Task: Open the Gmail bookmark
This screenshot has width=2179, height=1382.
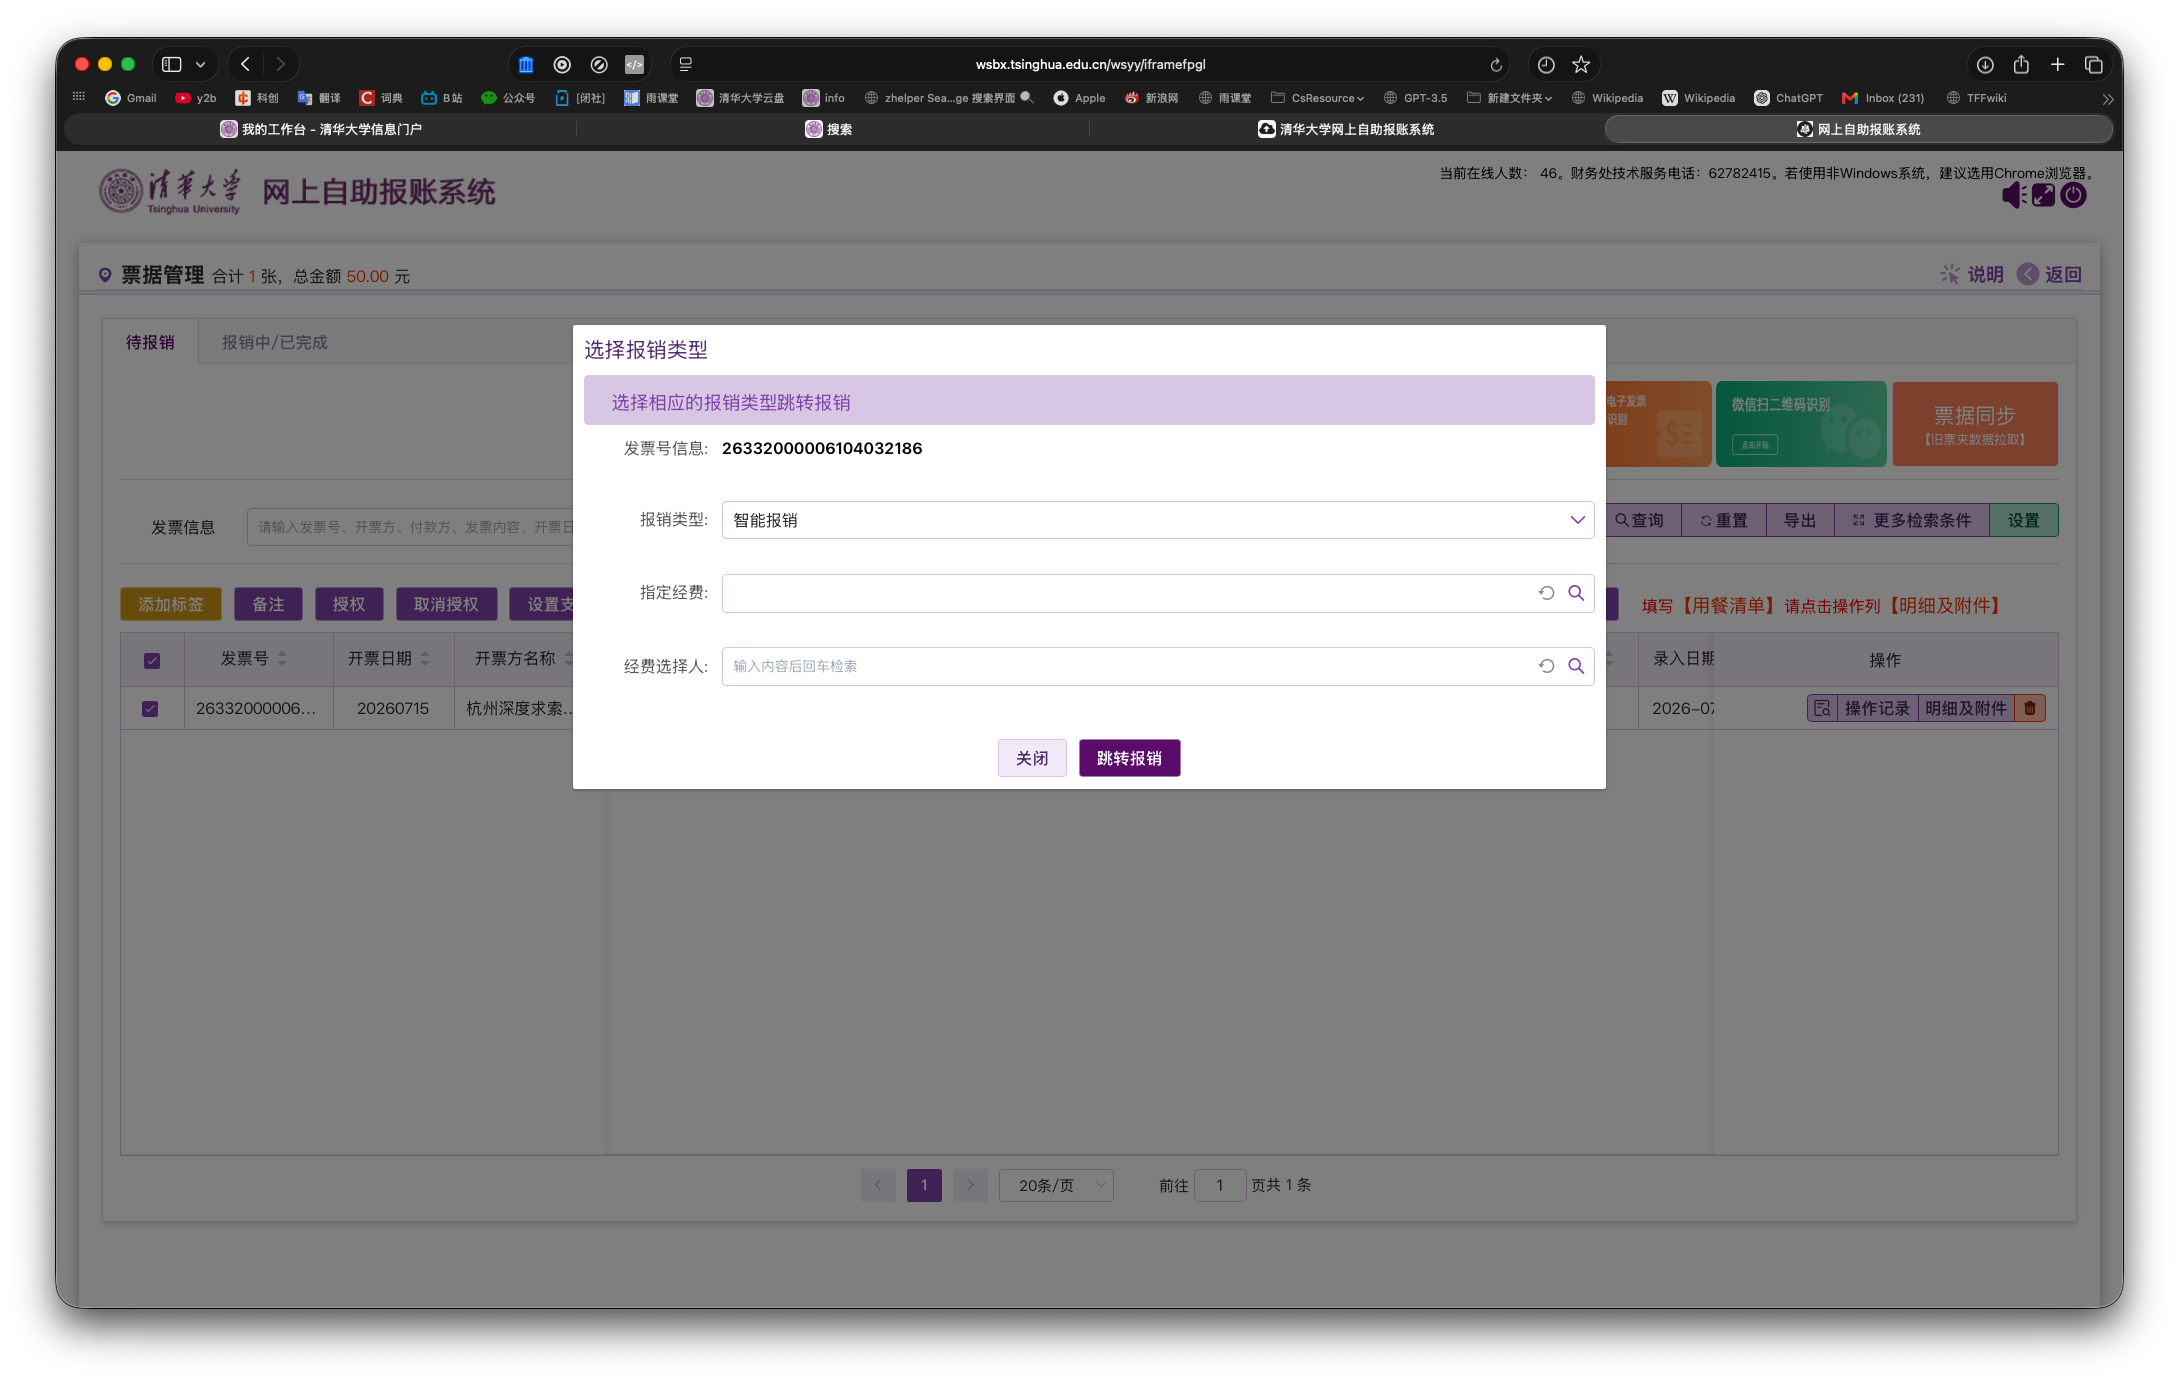Action: (131, 98)
